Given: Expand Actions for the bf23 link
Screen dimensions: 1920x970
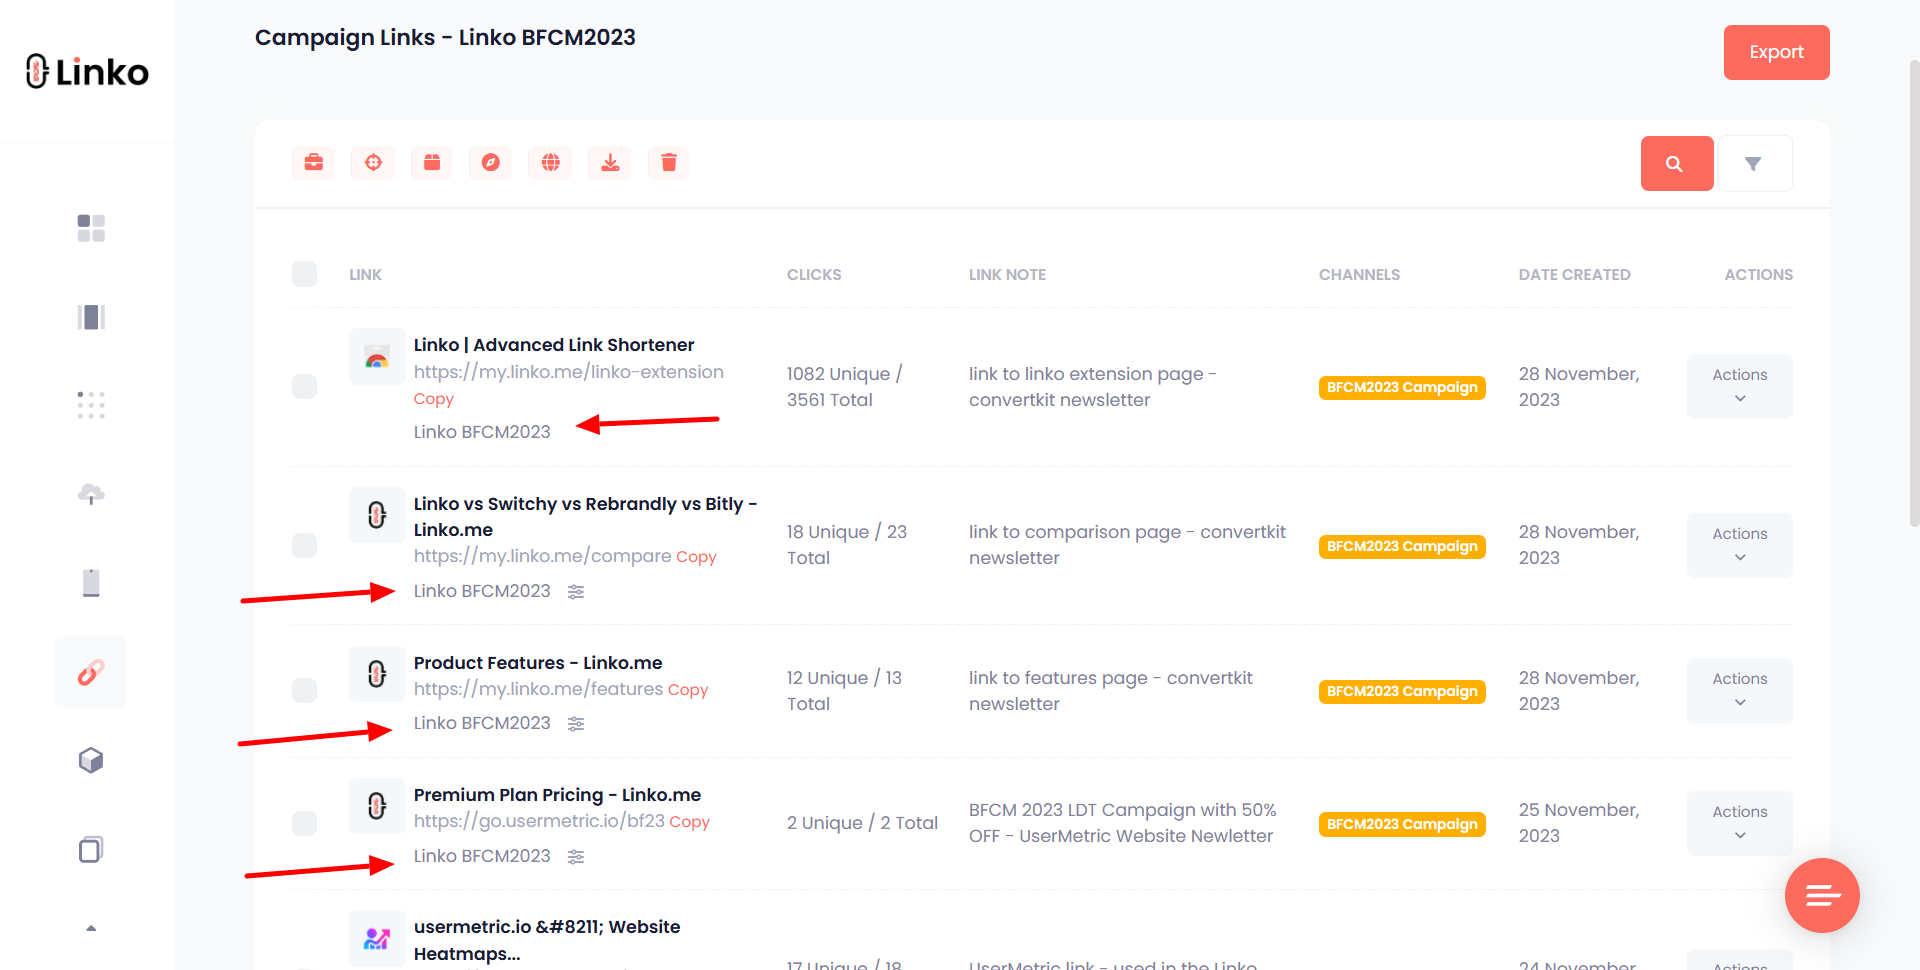Looking at the screenshot, I should 1739,823.
